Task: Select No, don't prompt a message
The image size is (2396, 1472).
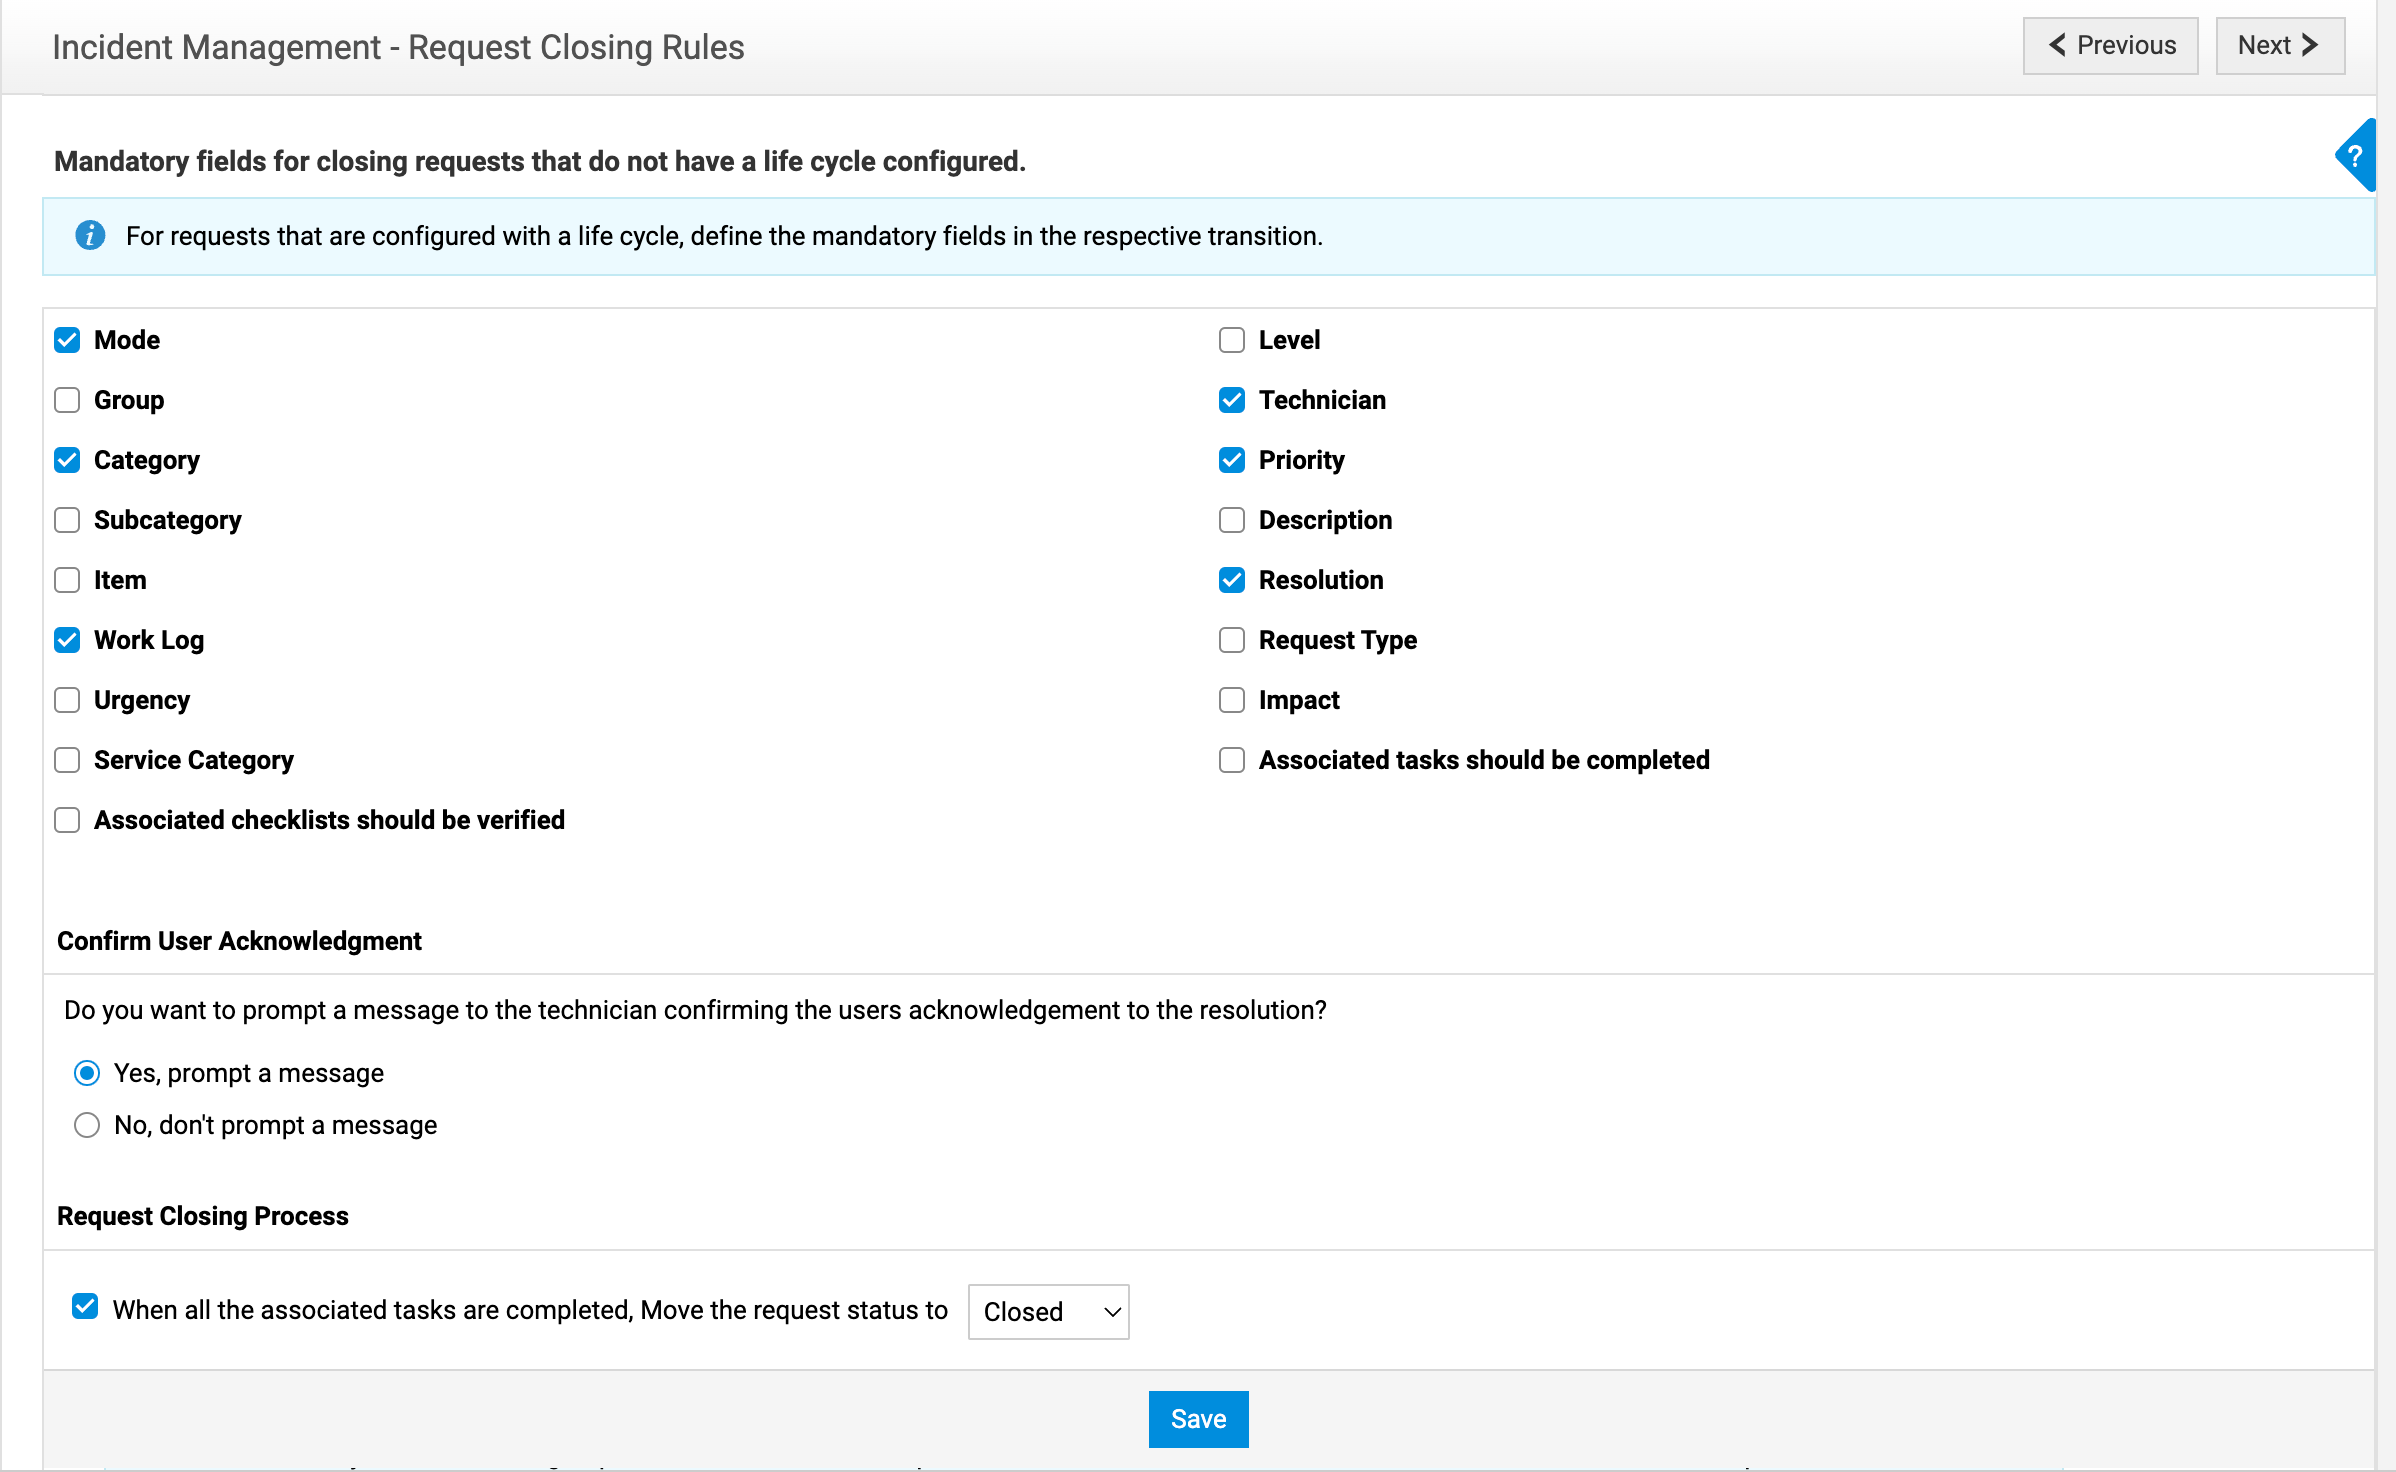Action: pyautogui.click(x=87, y=1125)
